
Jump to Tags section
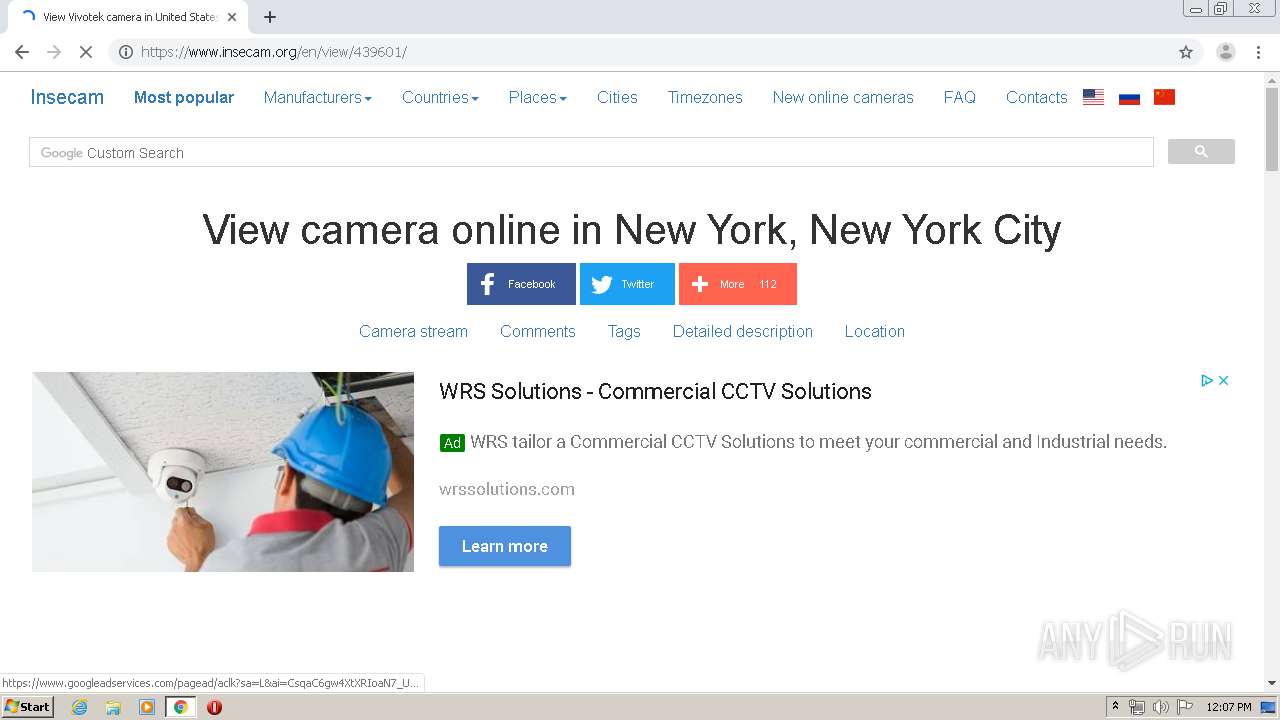coord(624,331)
